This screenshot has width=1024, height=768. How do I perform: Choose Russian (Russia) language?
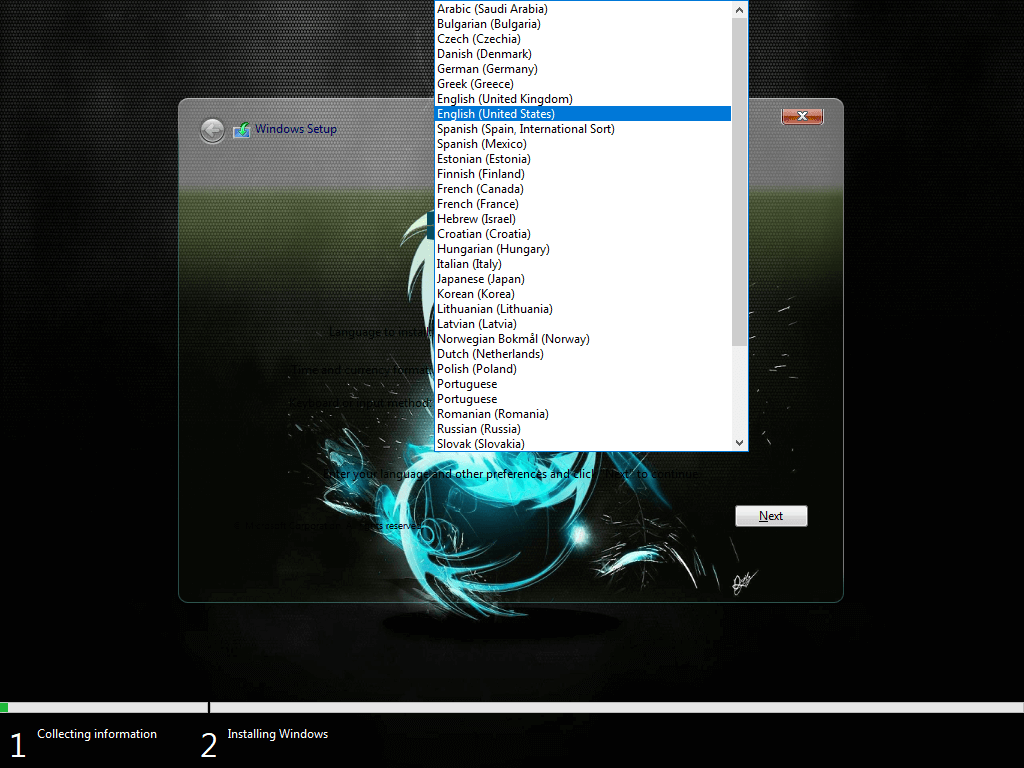(x=583, y=430)
